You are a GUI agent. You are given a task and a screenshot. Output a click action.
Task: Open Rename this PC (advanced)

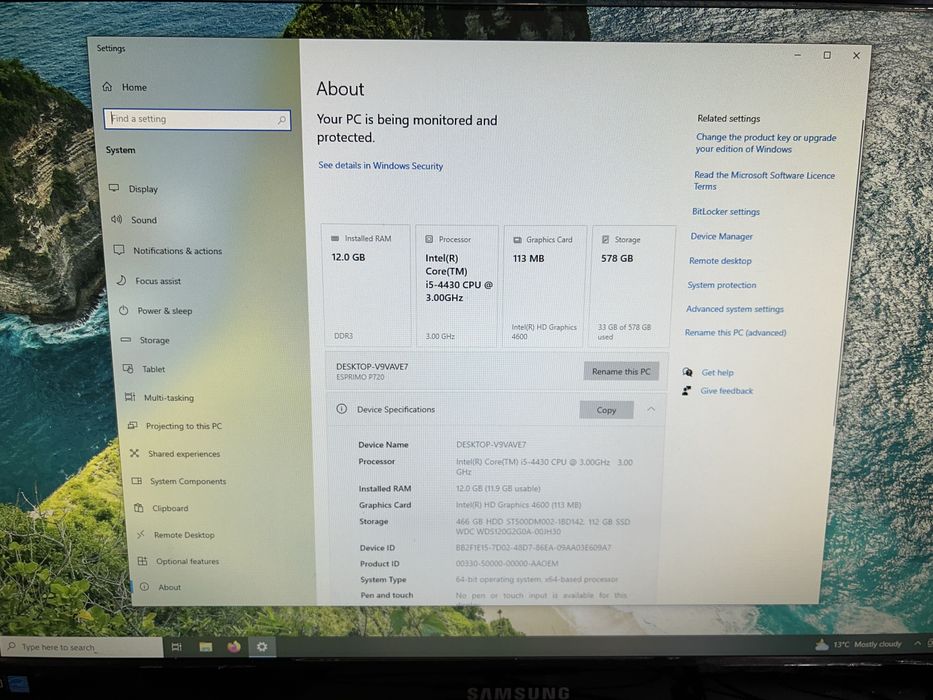735,333
